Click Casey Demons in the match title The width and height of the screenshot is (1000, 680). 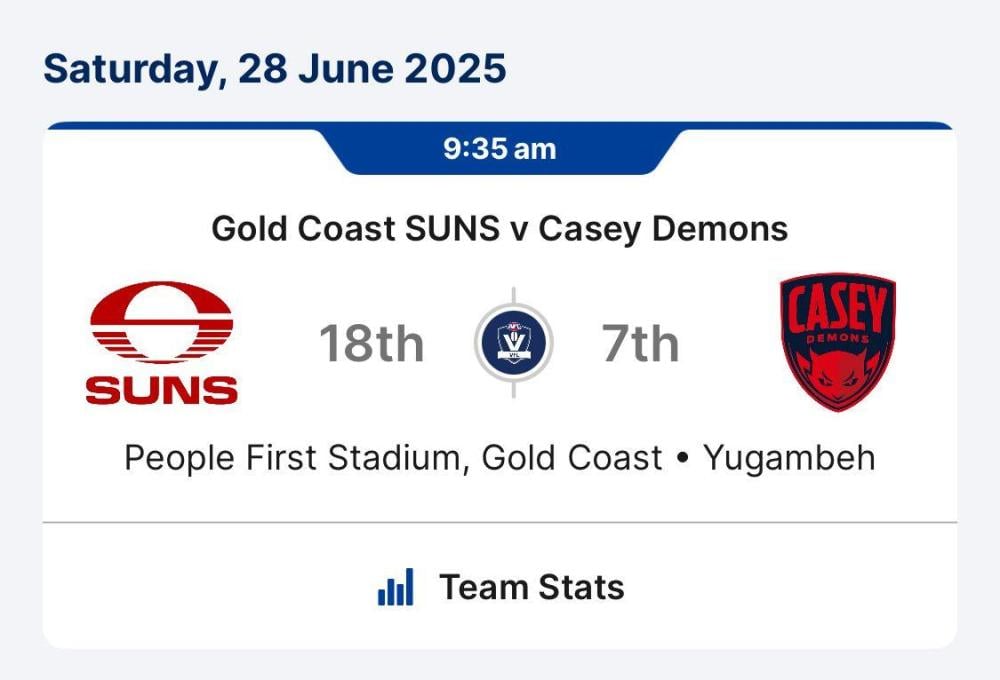(663, 229)
